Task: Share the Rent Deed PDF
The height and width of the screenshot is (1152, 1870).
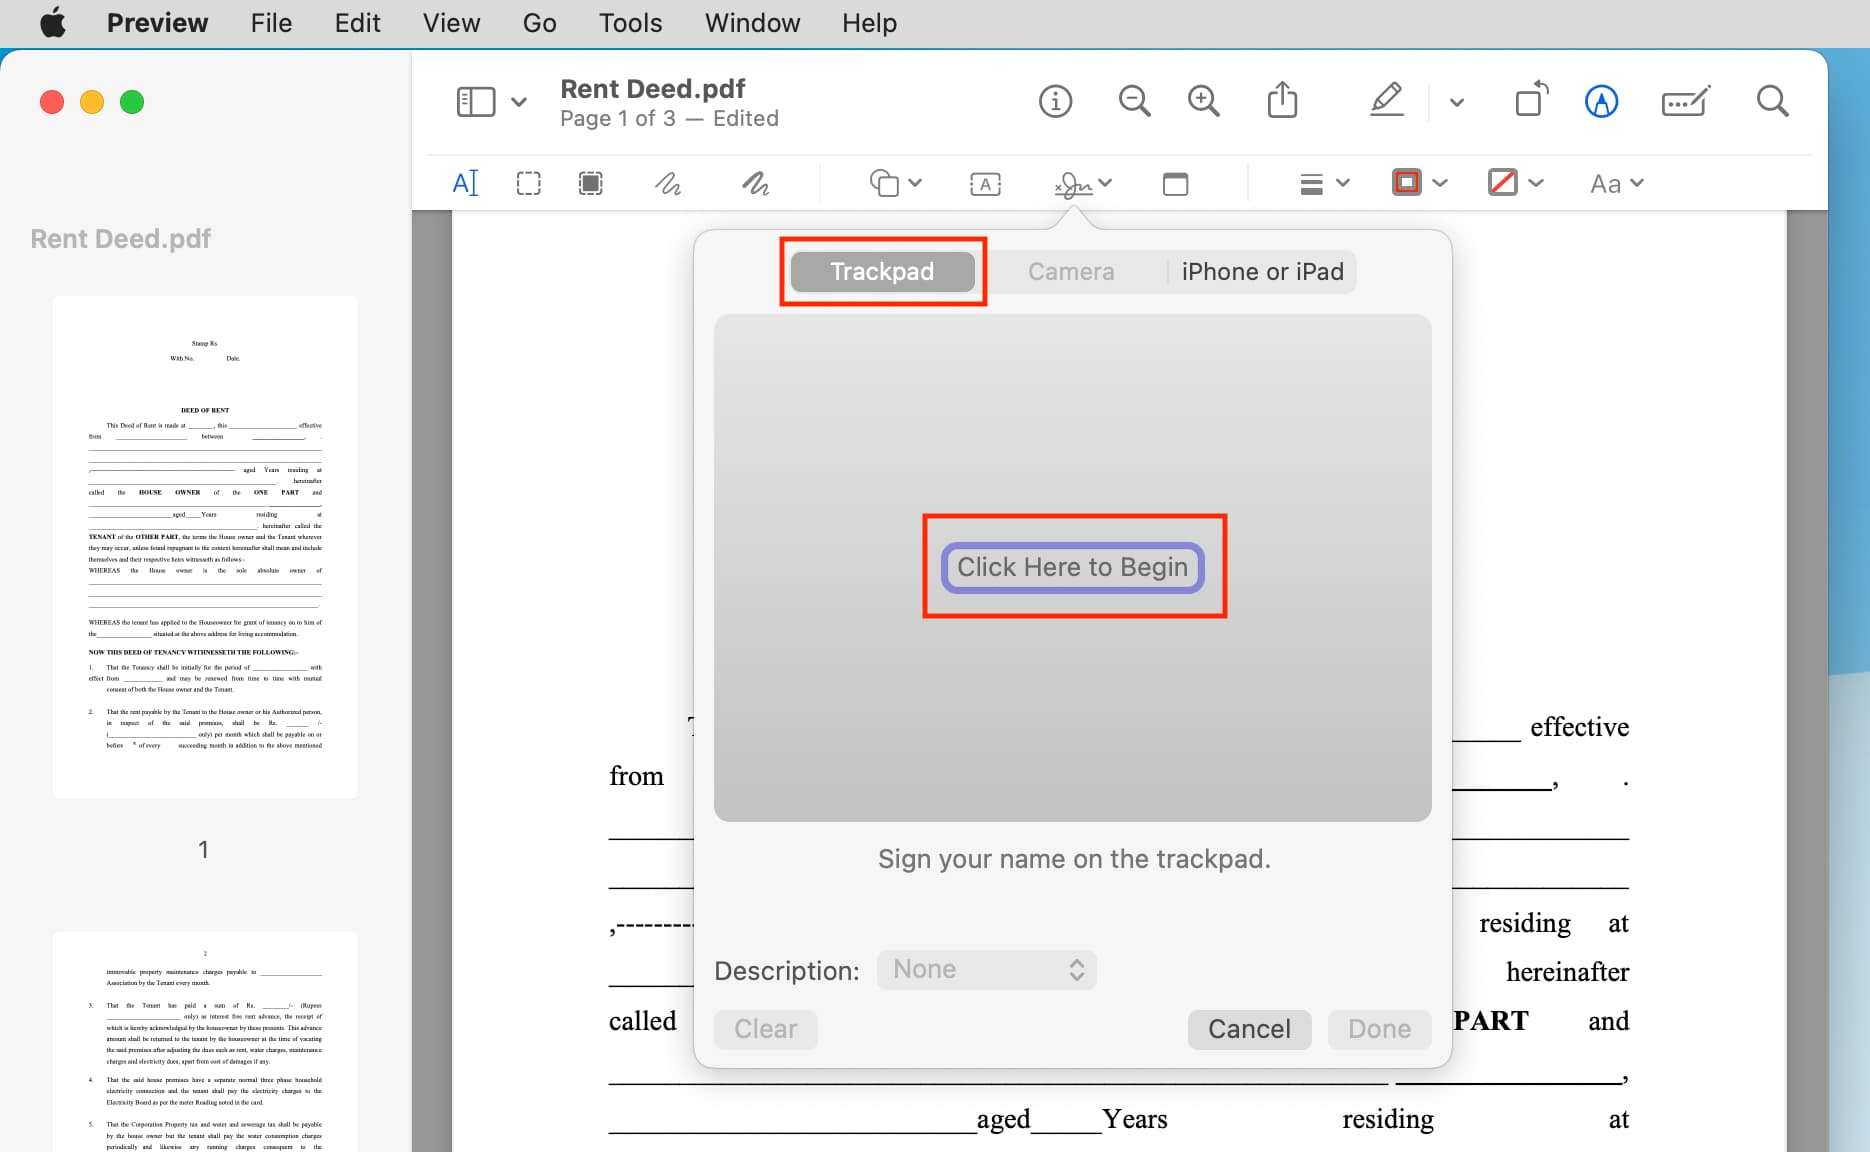Action: click(1282, 100)
